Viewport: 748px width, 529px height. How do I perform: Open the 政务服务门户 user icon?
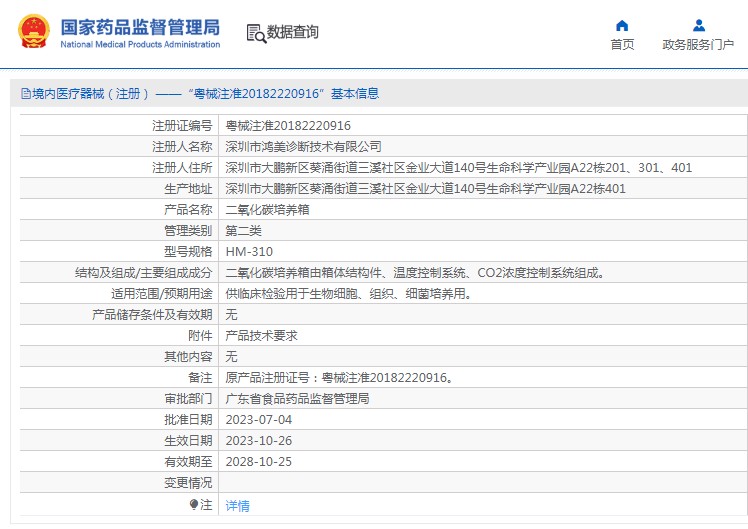coord(699,25)
